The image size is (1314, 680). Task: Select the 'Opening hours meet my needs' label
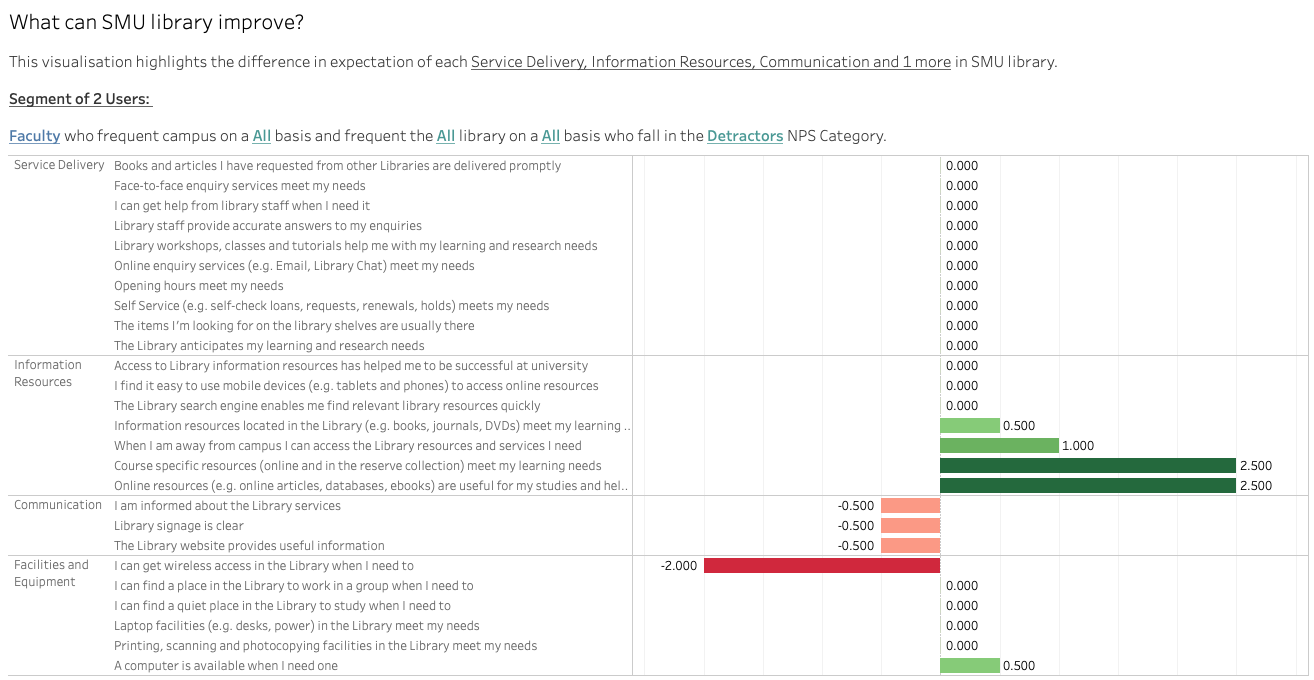[x=199, y=286]
